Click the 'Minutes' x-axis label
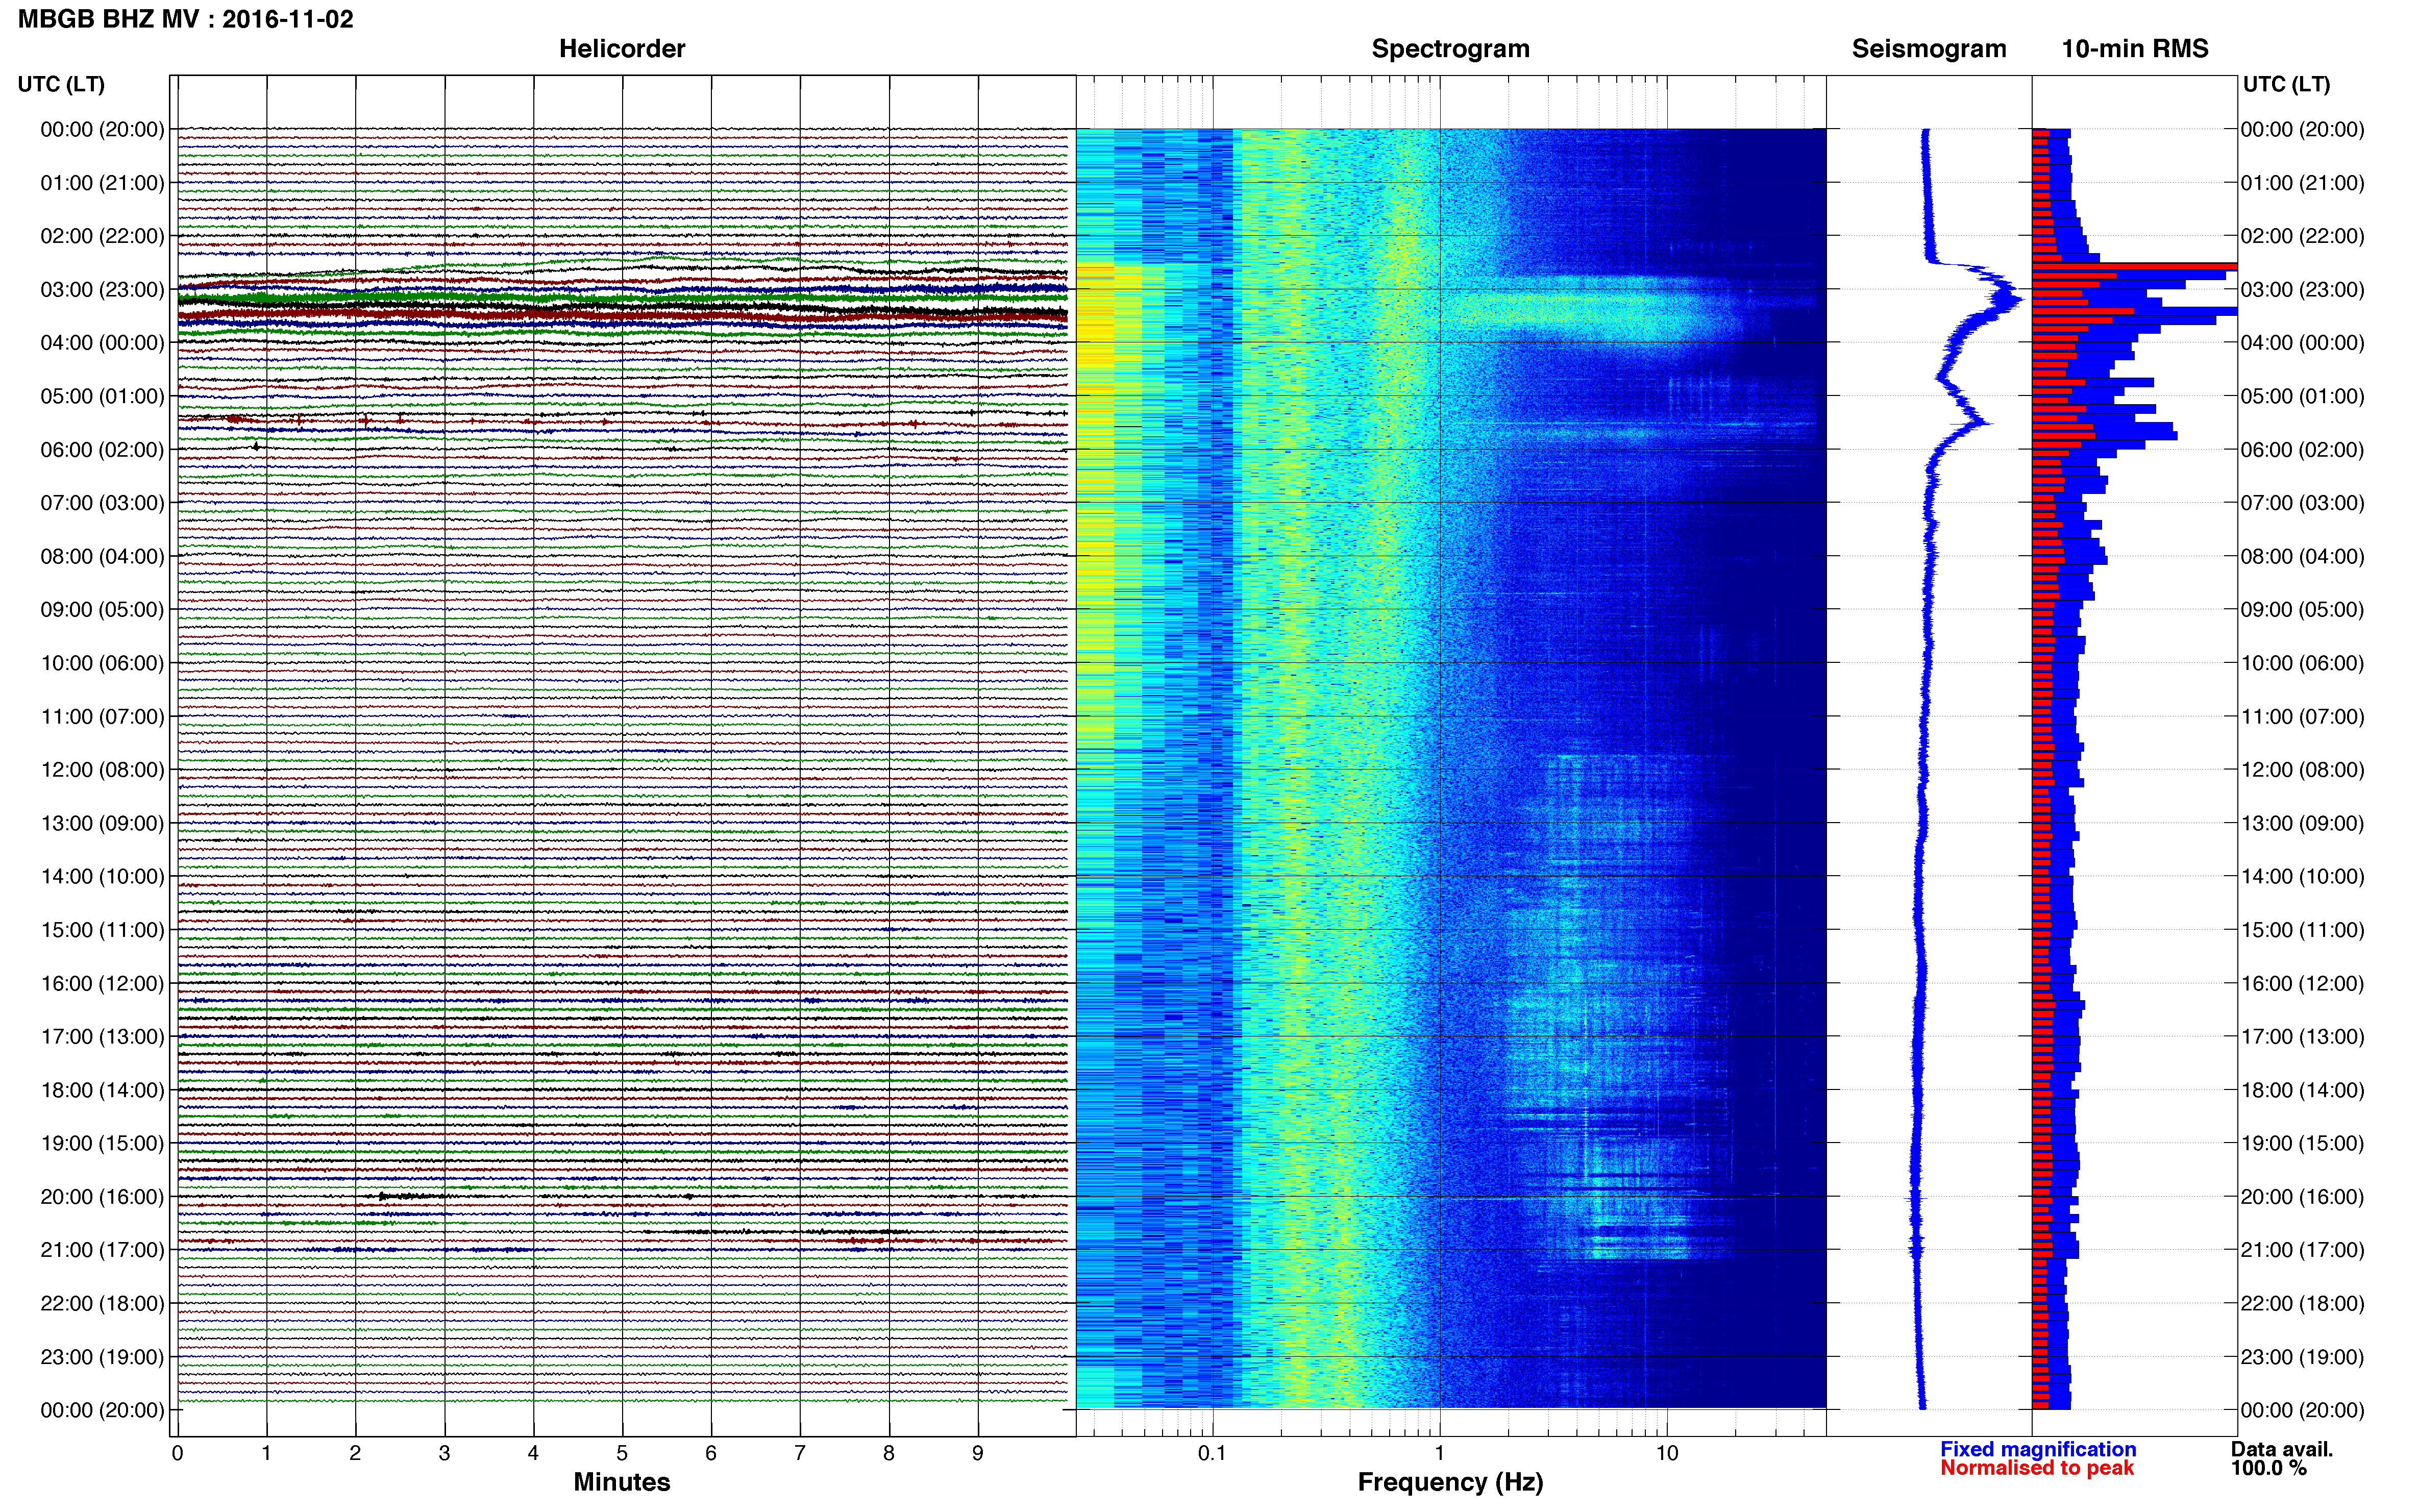This screenshot has width=2419, height=1512. (621, 1482)
